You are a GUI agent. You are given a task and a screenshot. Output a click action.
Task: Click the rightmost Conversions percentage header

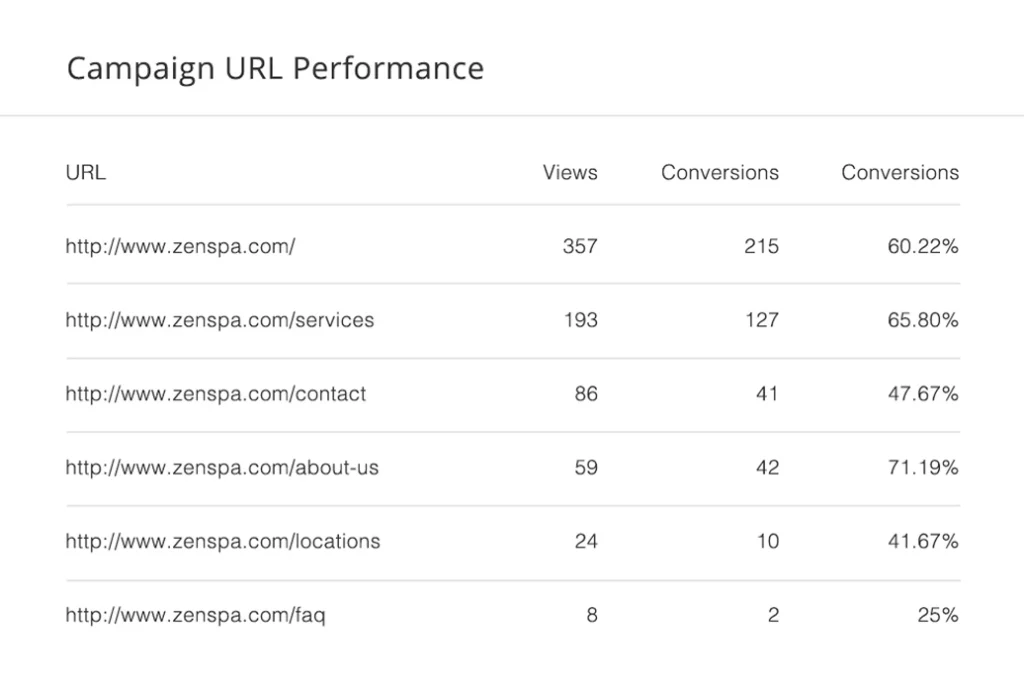tap(900, 172)
